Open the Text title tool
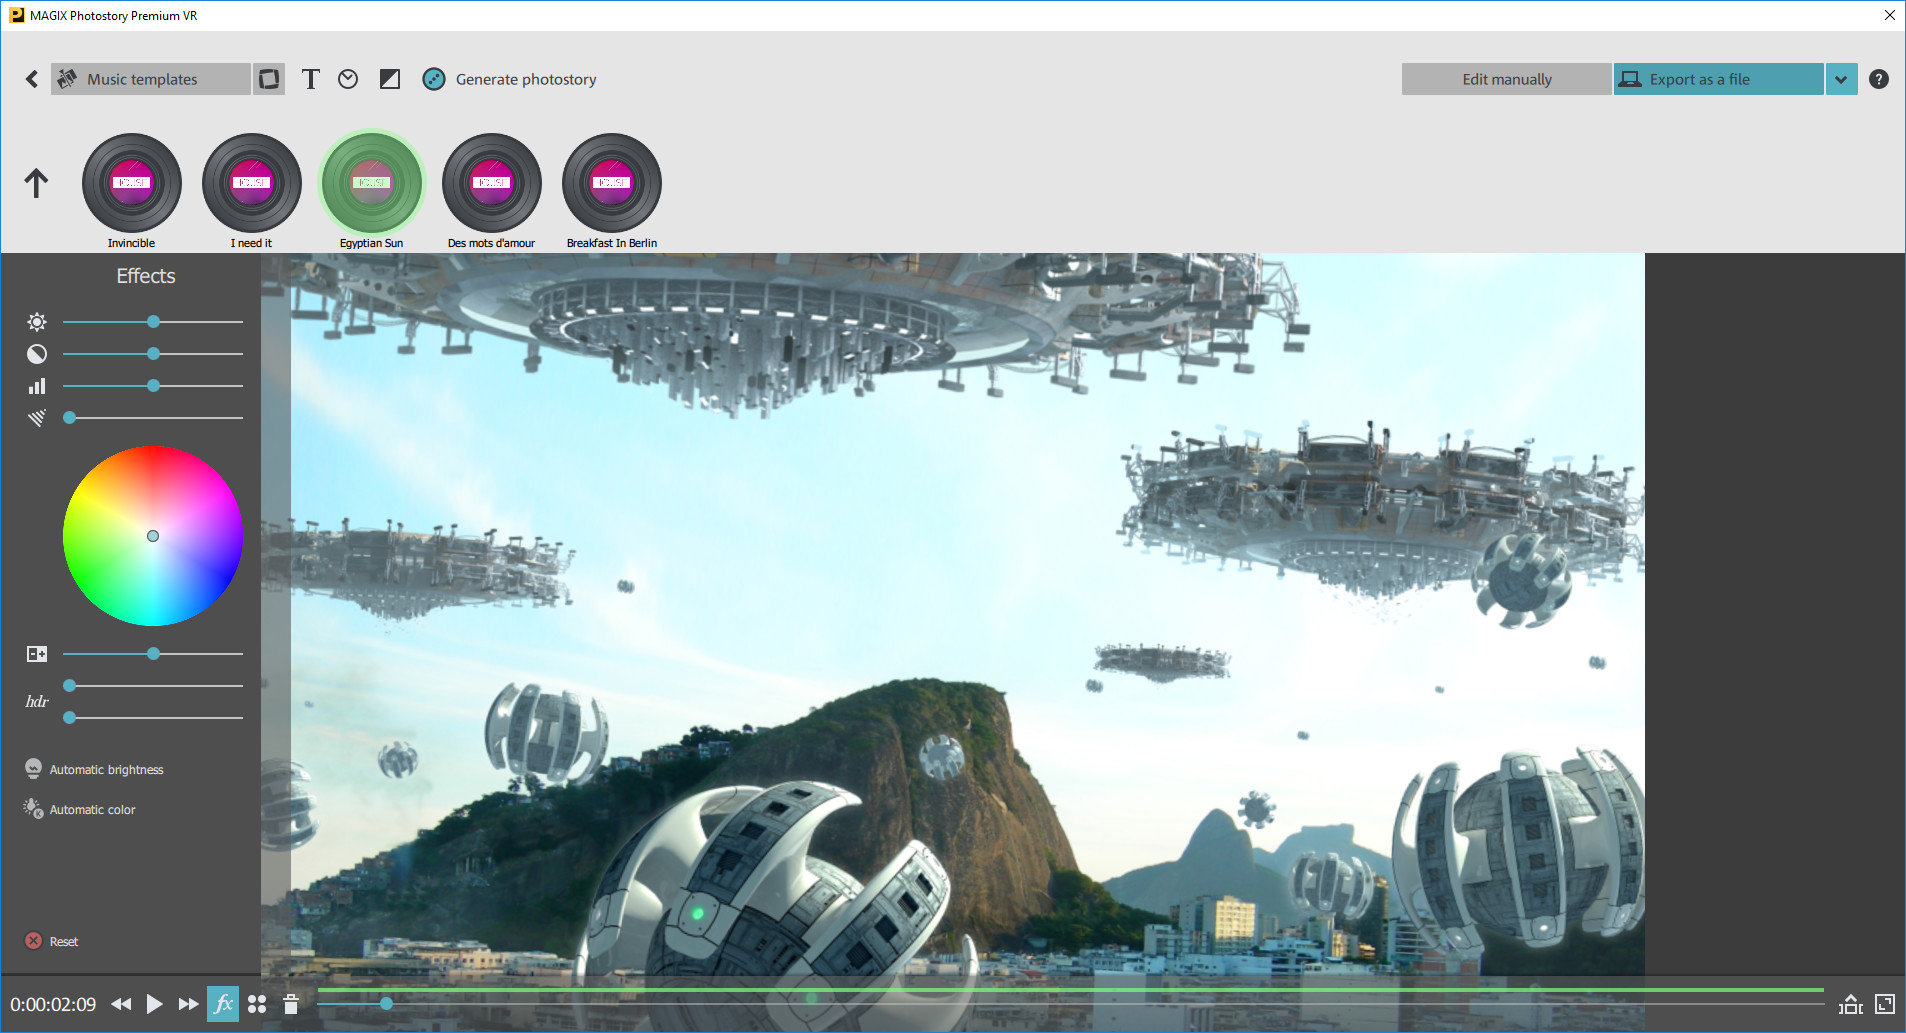1906x1033 pixels. point(311,79)
